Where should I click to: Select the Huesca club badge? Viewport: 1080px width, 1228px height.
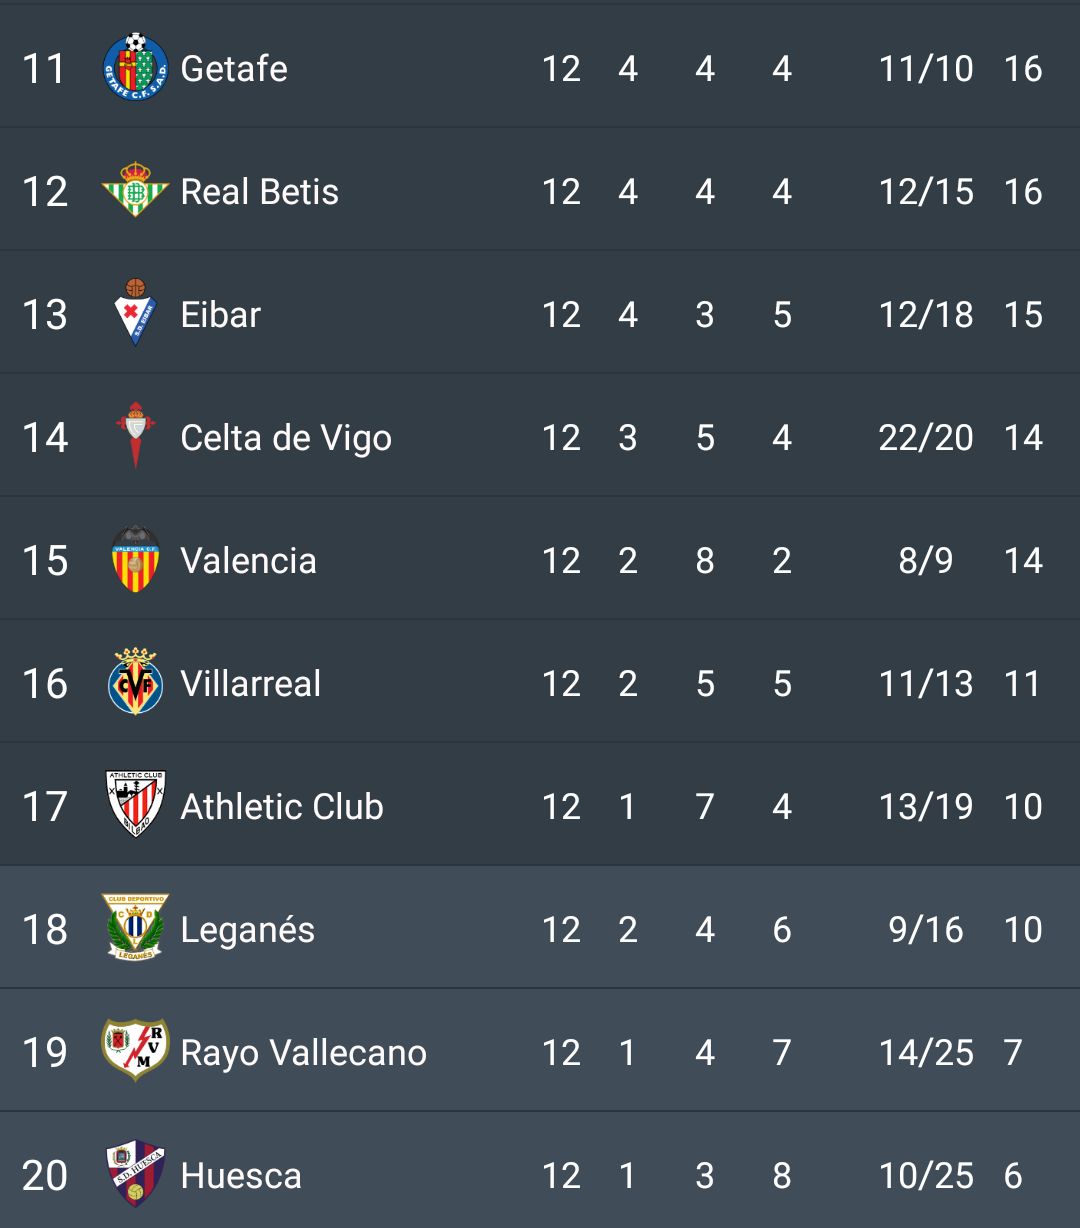click(x=135, y=1175)
